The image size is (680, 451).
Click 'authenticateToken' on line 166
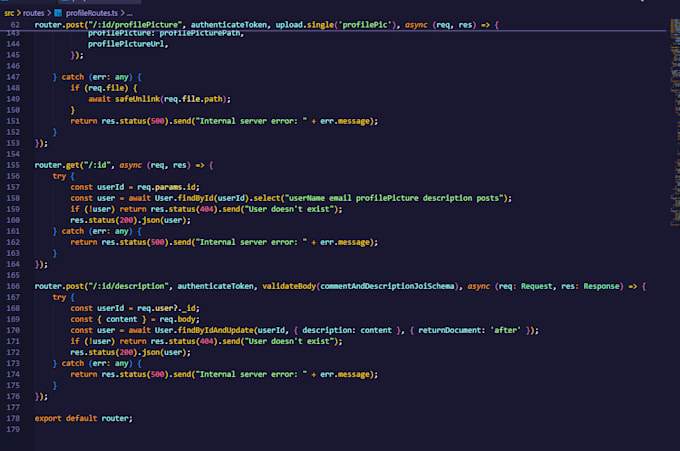pos(216,286)
